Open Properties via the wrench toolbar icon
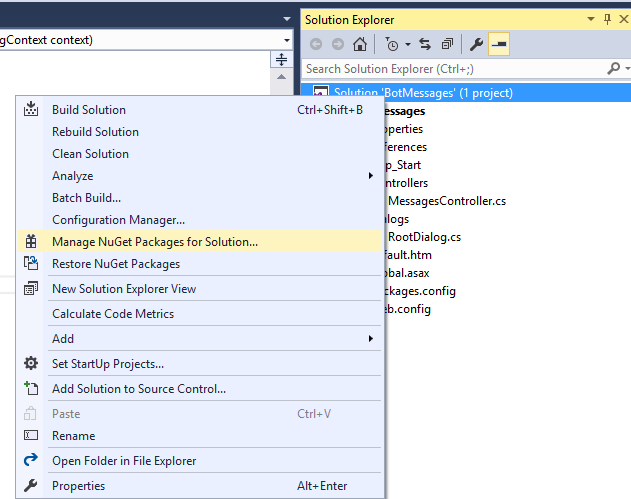The image size is (631, 499). click(x=476, y=44)
